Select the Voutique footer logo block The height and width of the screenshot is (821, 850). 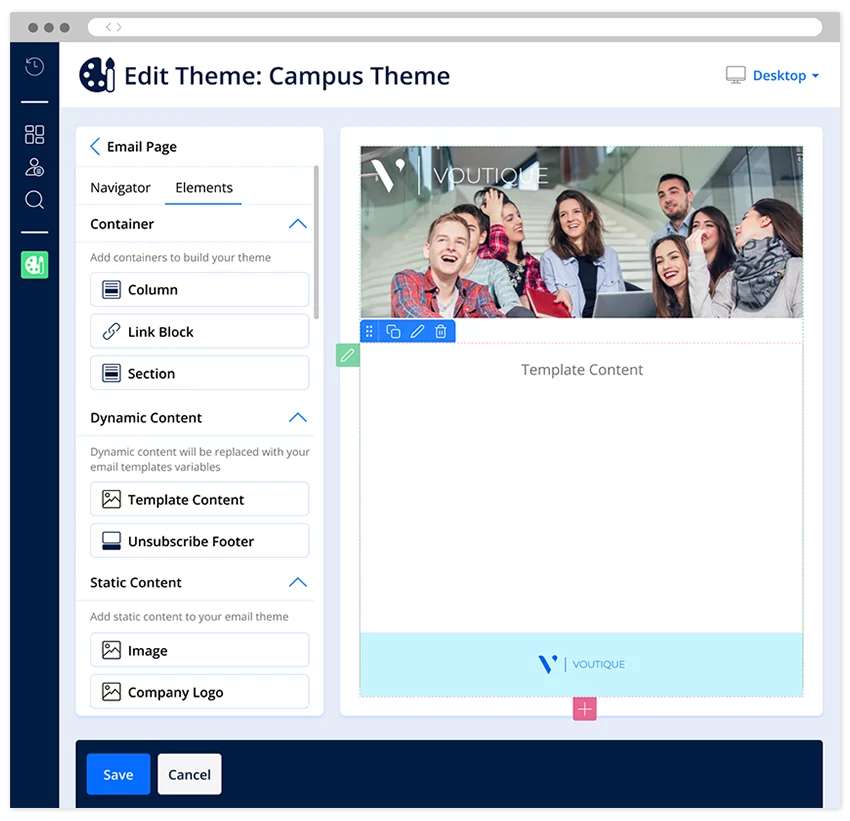pyautogui.click(x=582, y=664)
